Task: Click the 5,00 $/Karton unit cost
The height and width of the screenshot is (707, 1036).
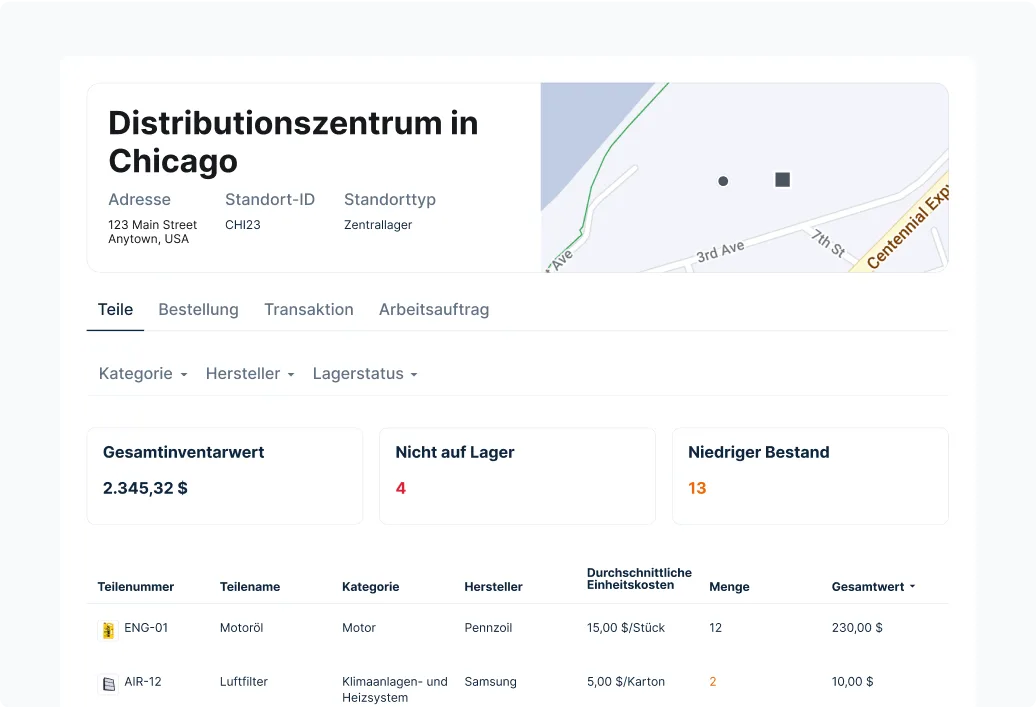Action: pyautogui.click(x=626, y=682)
